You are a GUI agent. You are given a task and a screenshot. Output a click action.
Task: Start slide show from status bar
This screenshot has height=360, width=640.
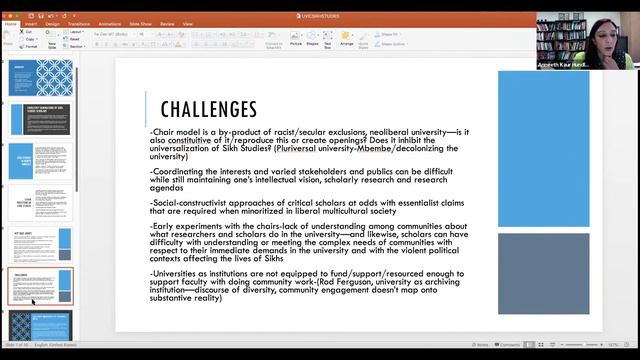552,345
